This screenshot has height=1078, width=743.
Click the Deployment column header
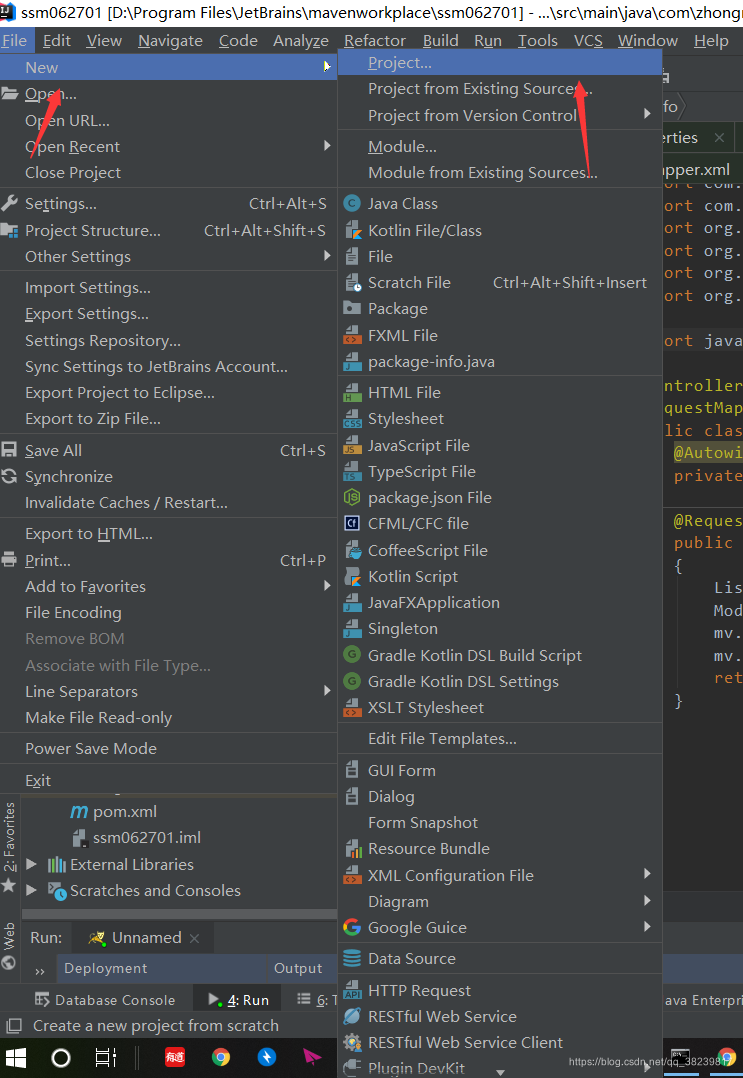click(x=105, y=968)
